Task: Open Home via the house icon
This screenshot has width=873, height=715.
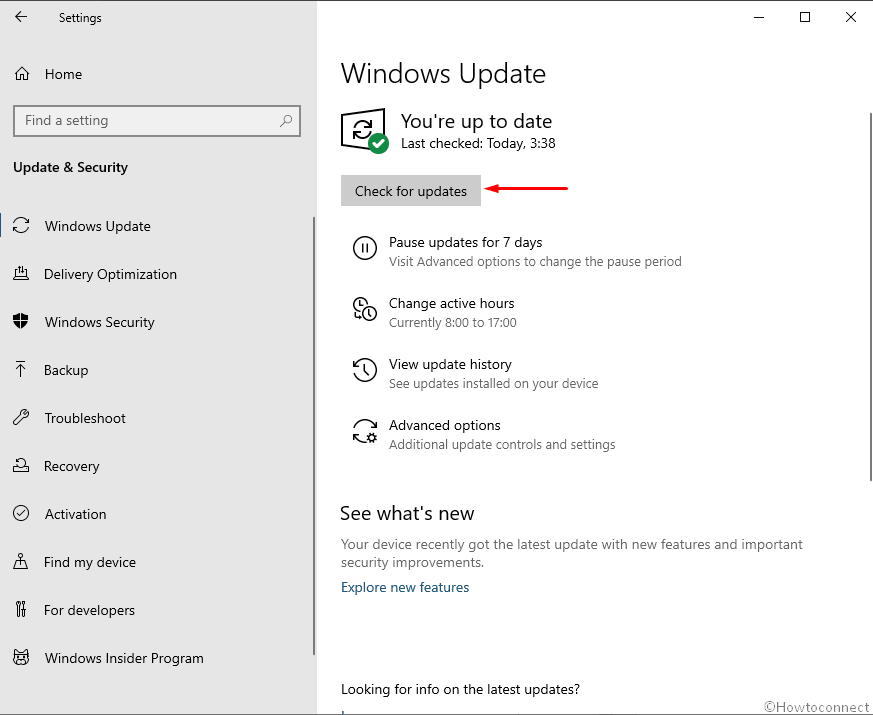Action: [22, 74]
